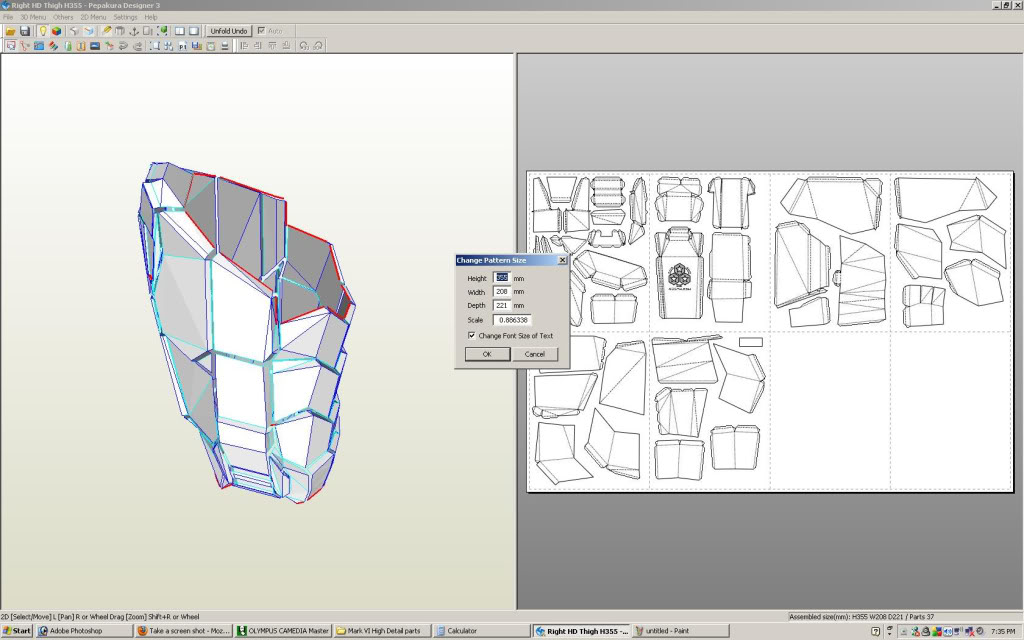Select the red-green edge color tool icon

click(x=53, y=46)
